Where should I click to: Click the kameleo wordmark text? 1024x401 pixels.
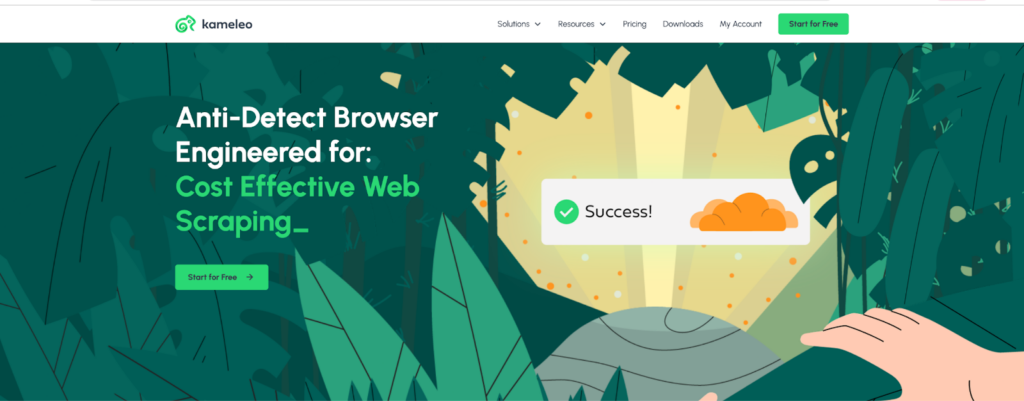[226, 24]
